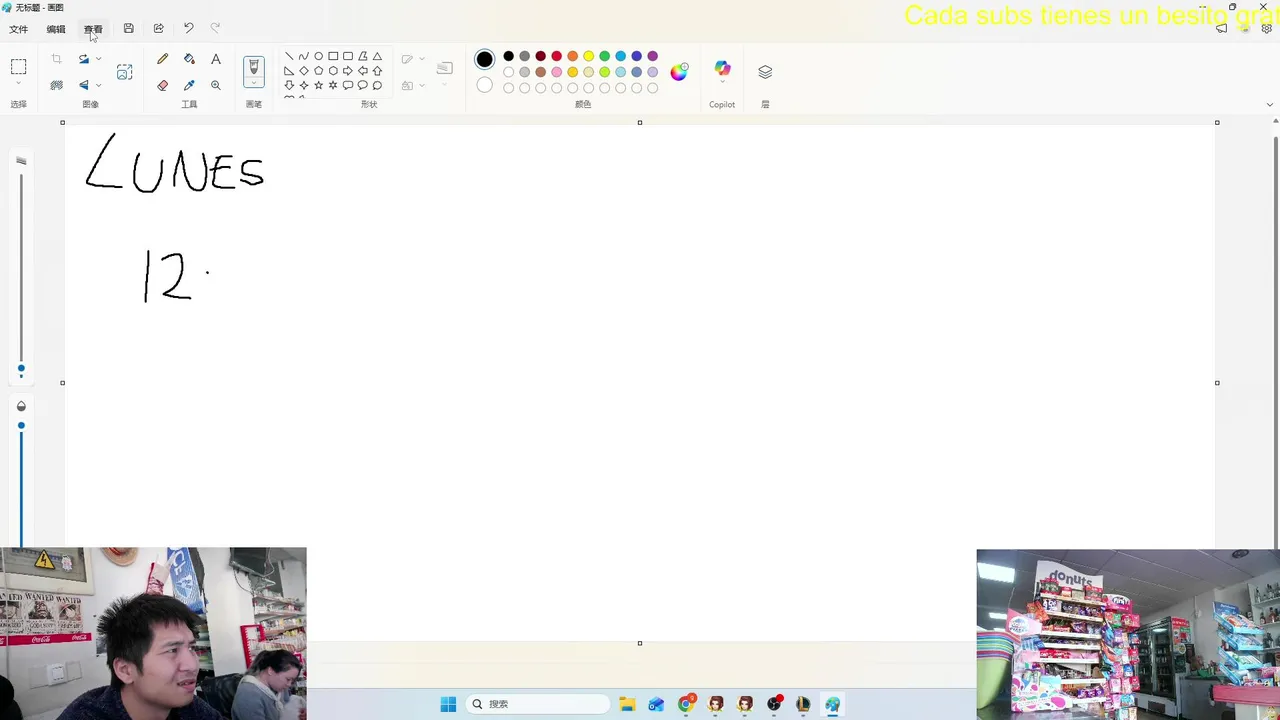
Task: Click the opacity slider handle
Action: pyautogui.click(x=21, y=426)
